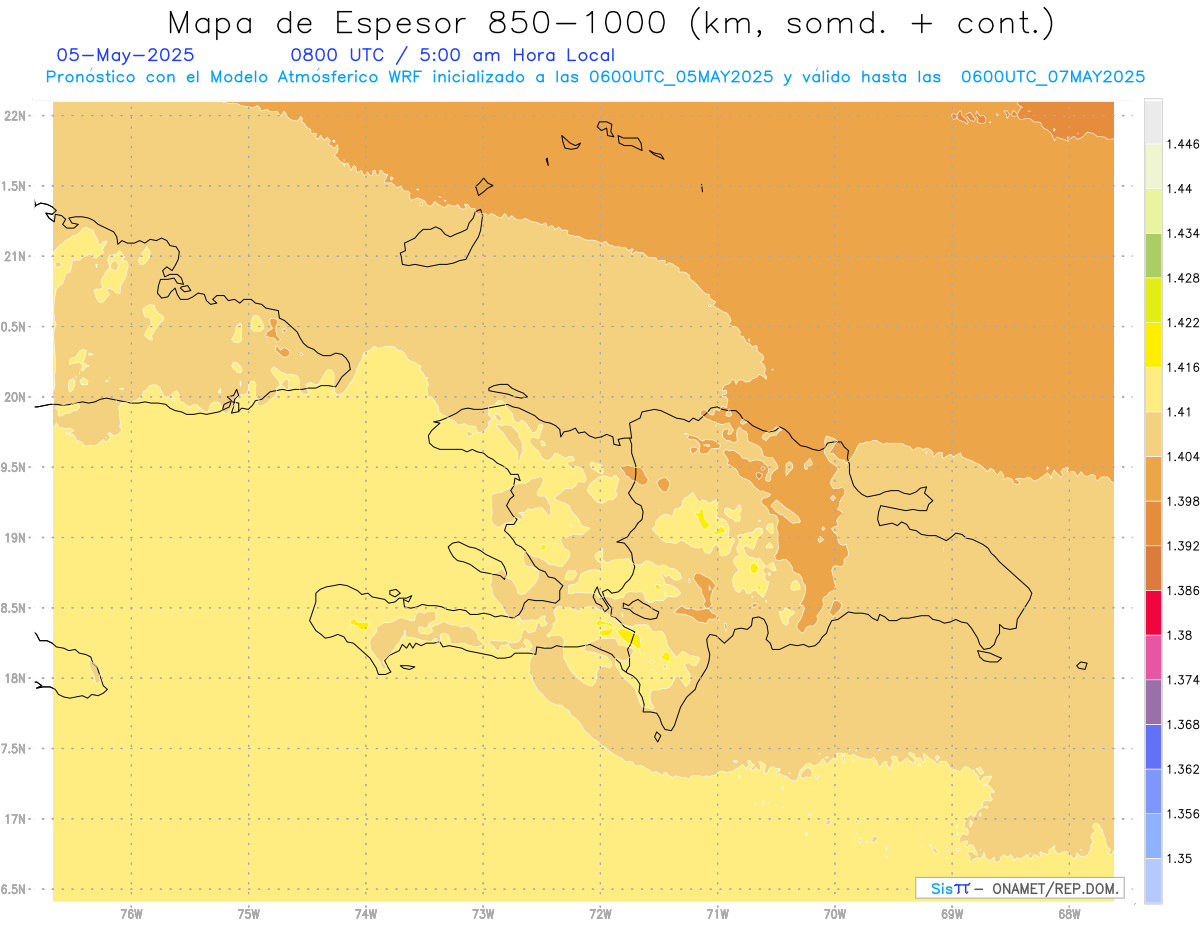The height and width of the screenshot is (927, 1200).
Task: Click the '74W' longitude label
Action: pos(365,914)
